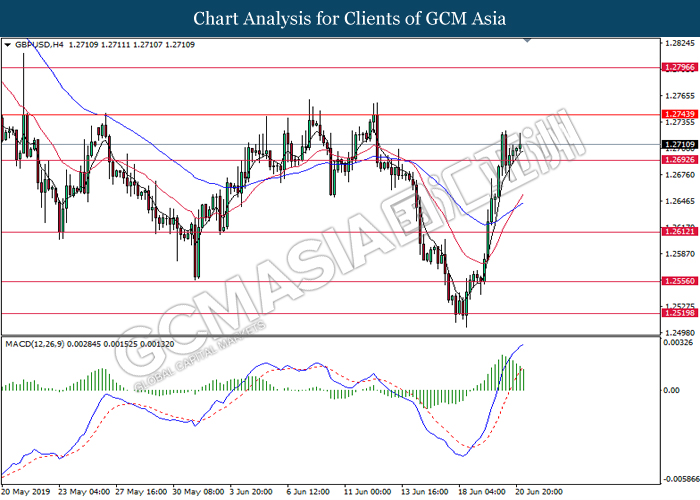Click the triangle arrow beside GBPUSD.H4
The image size is (700, 500).
(8, 46)
